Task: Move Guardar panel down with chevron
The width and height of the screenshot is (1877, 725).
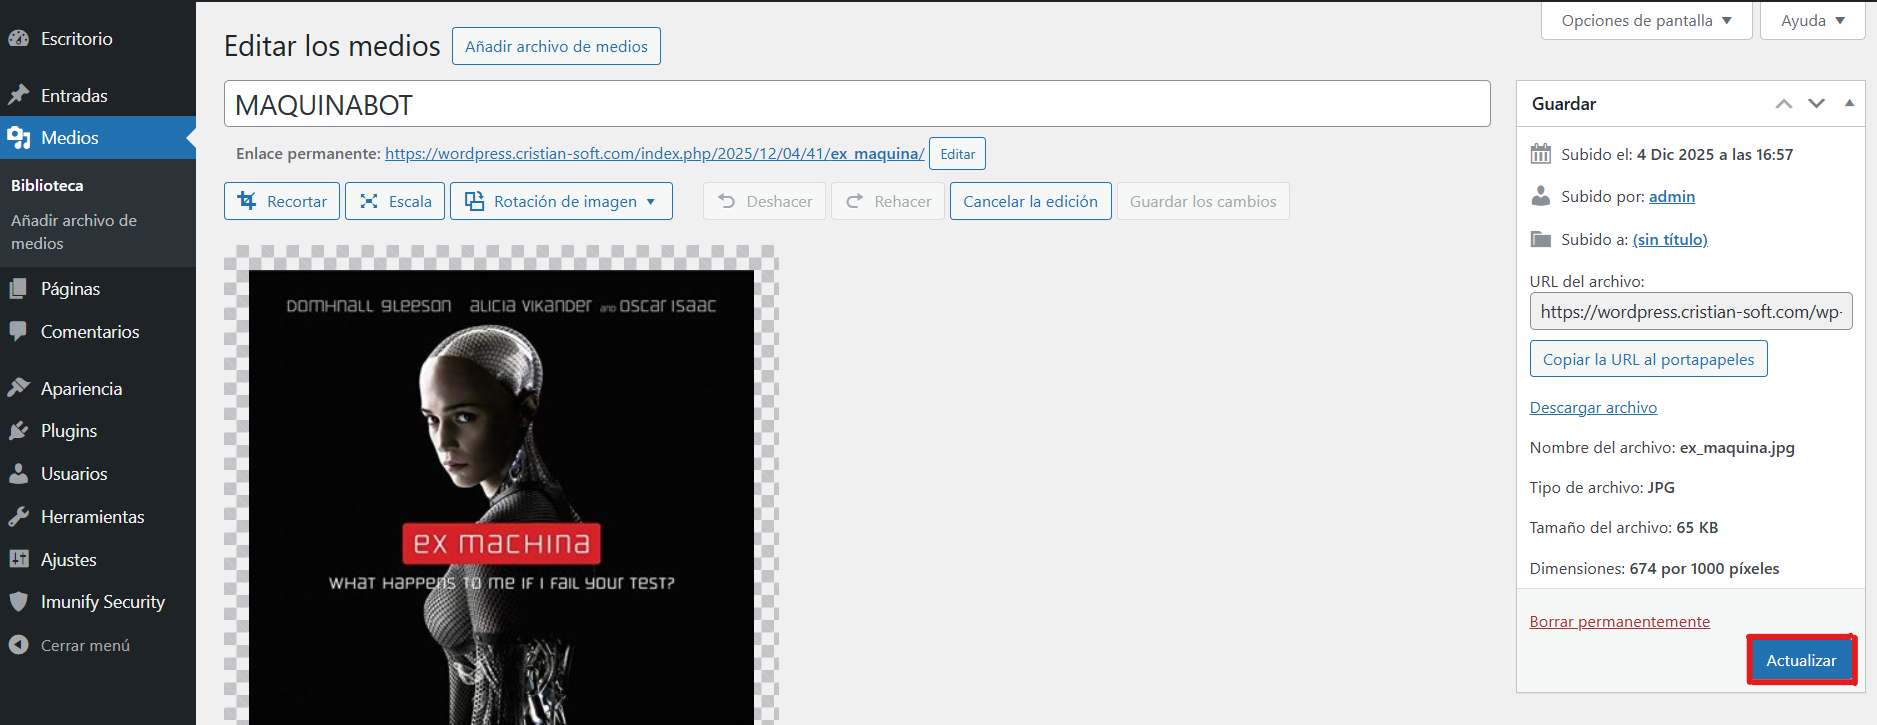Action: pyautogui.click(x=1816, y=103)
